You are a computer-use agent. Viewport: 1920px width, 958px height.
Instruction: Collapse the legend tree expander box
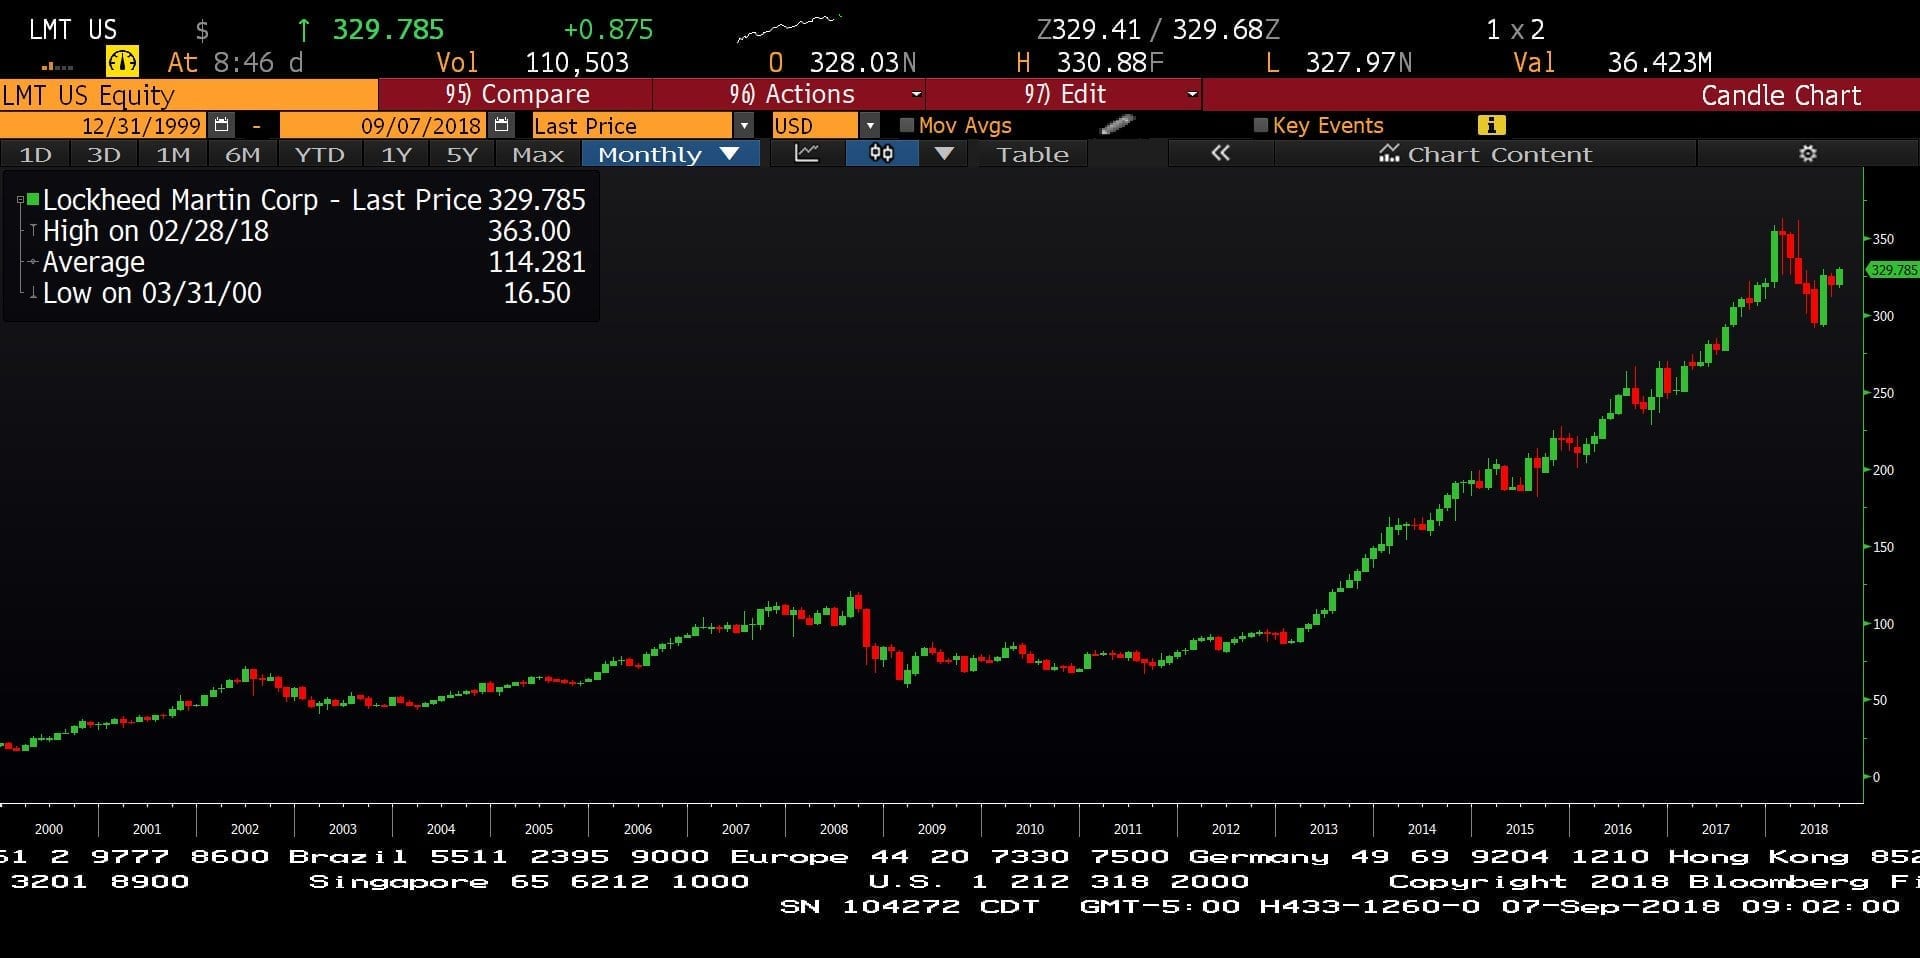coord(20,200)
